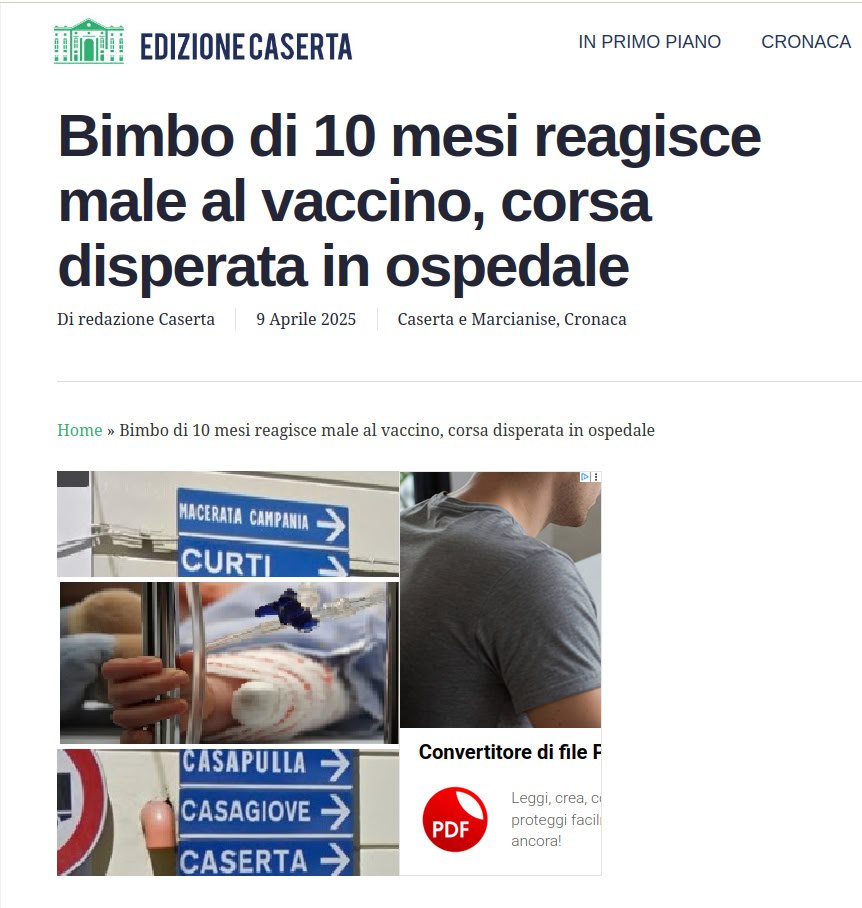Follow the Home breadcrumb link
This screenshot has height=908, width=862.
tap(79, 430)
